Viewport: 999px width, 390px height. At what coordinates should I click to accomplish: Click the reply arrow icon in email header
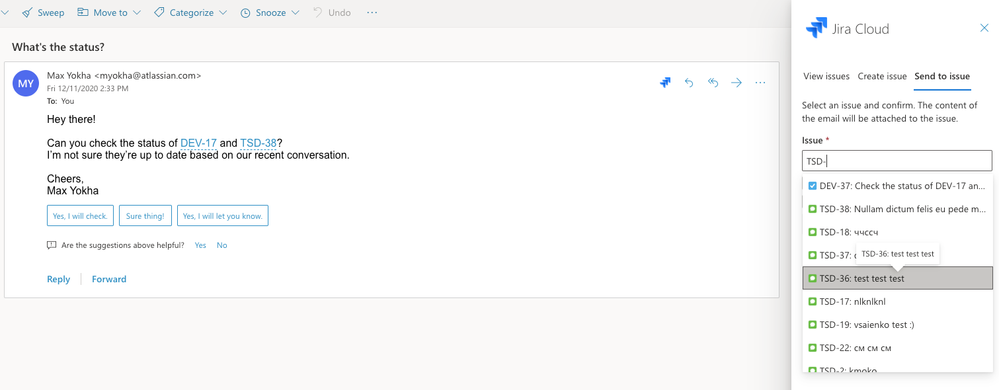pyautogui.click(x=689, y=82)
